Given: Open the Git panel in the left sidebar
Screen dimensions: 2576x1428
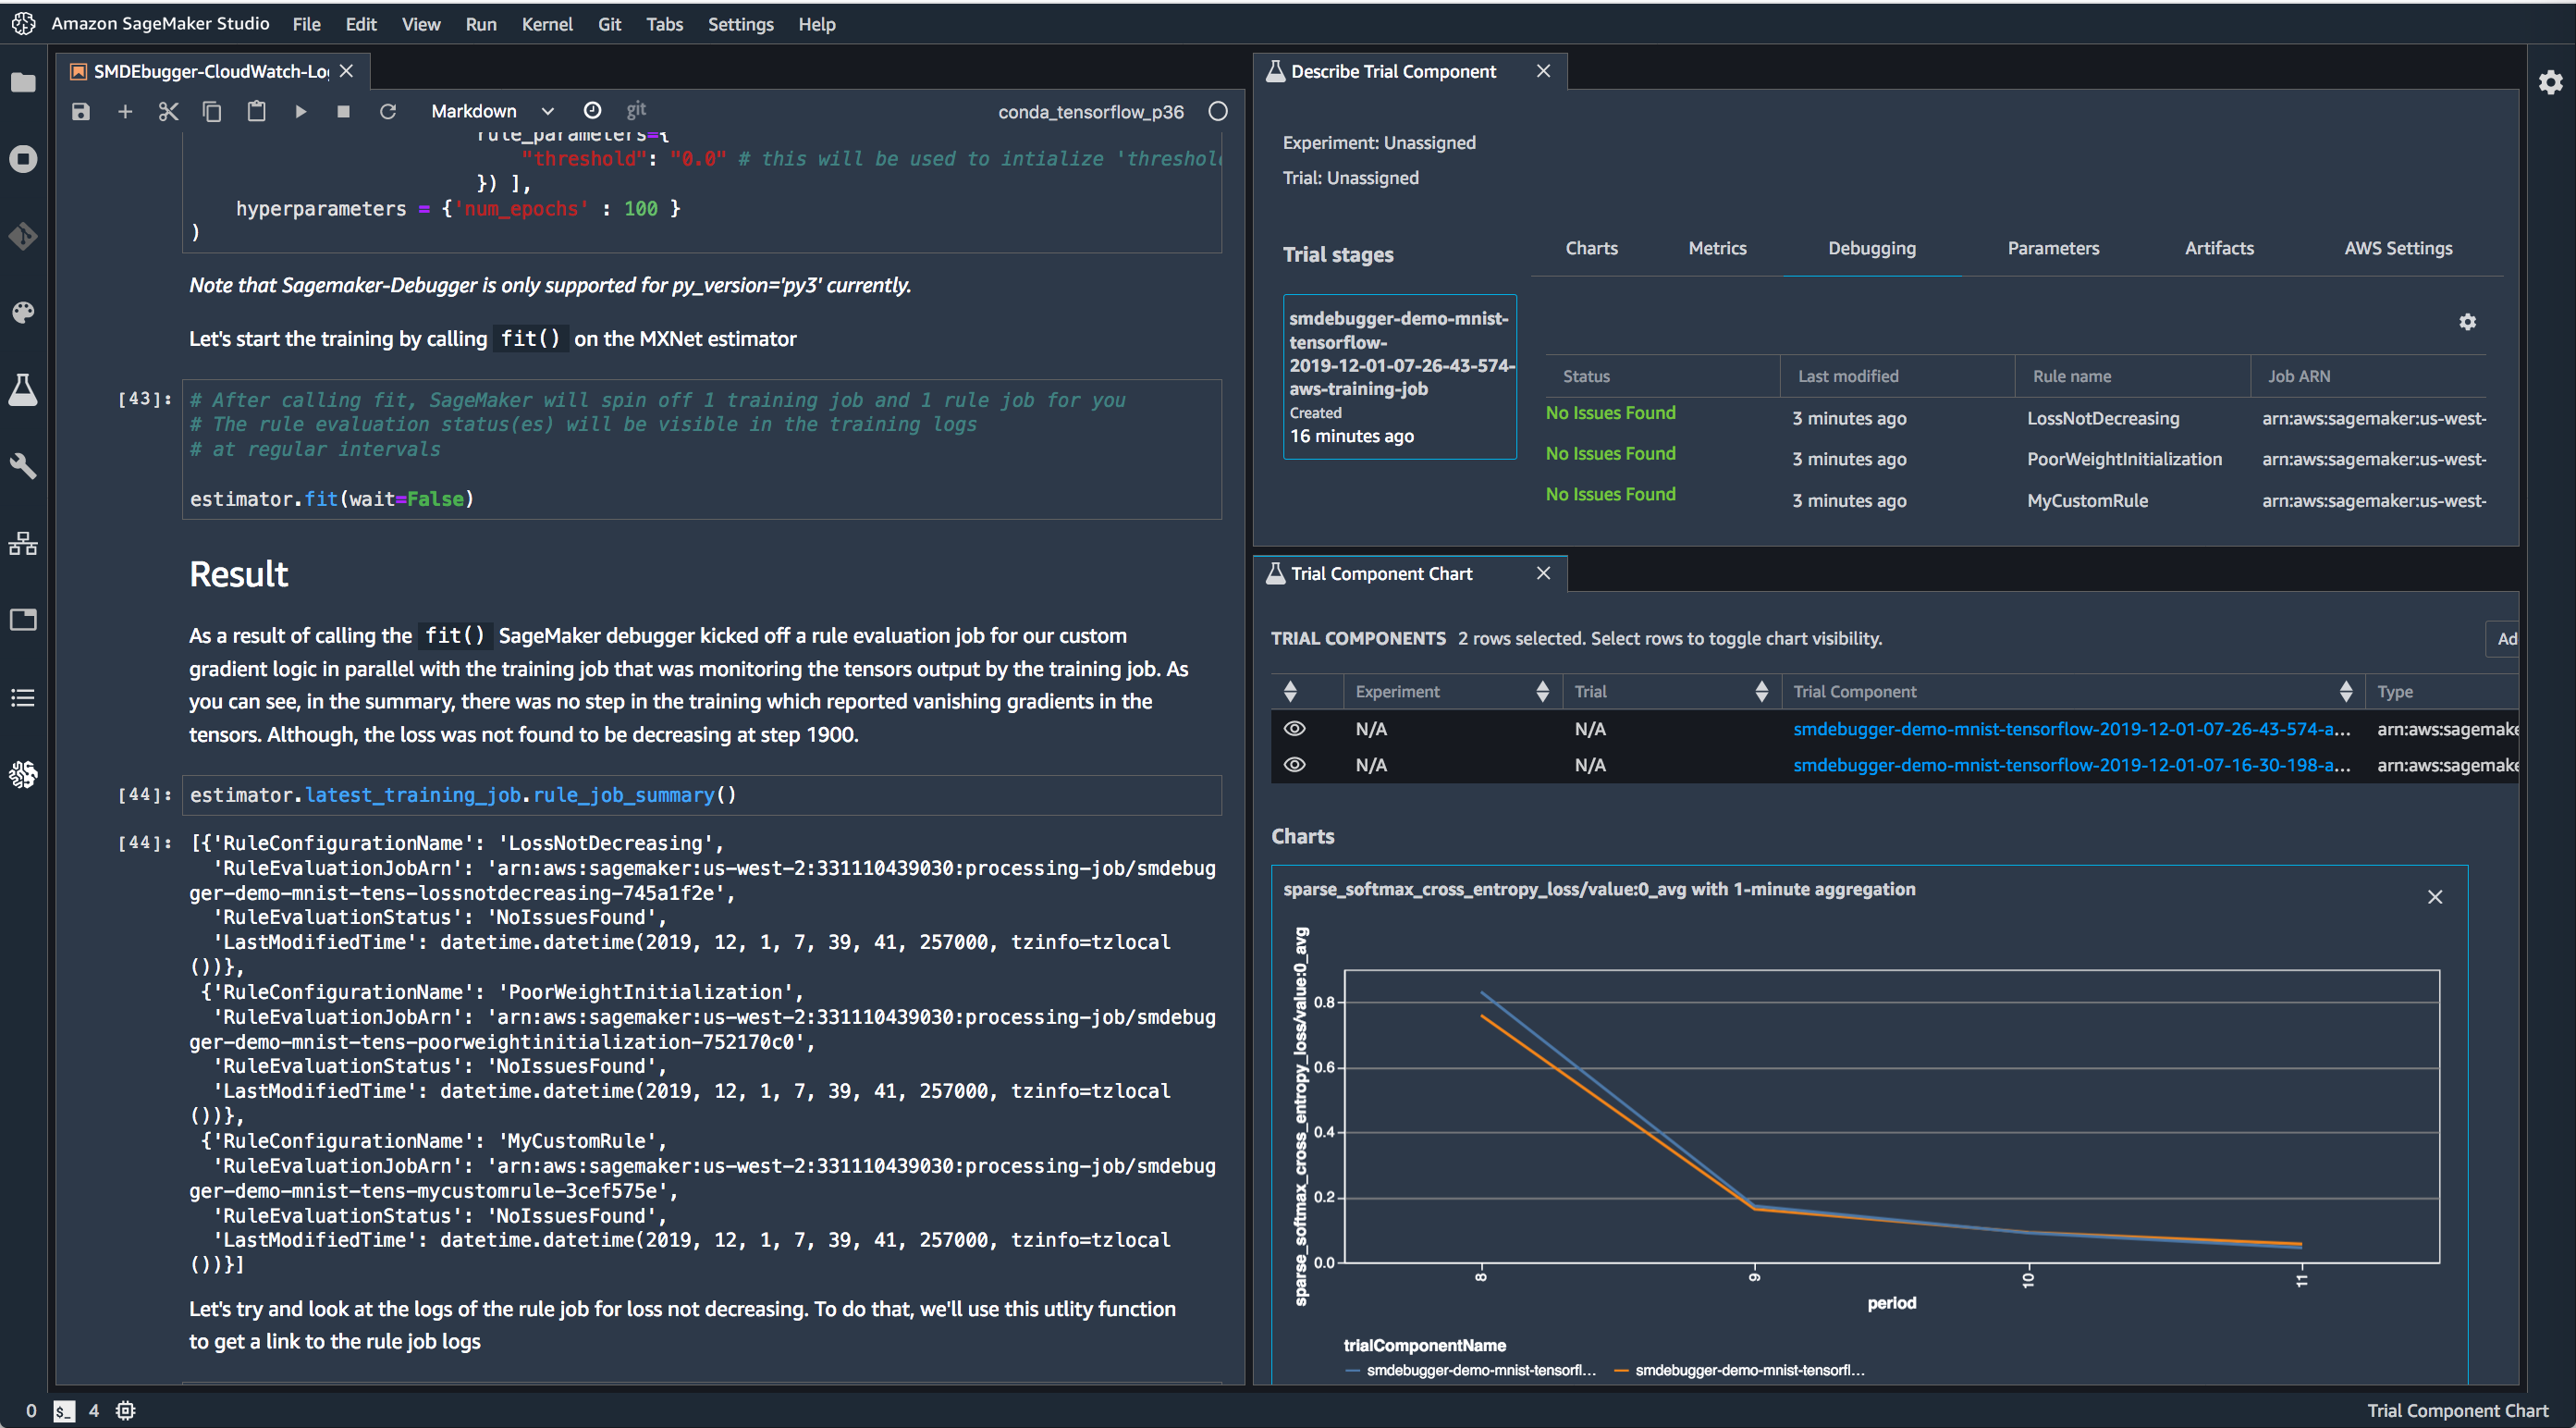Looking at the screenshot, I should point(23,236).
